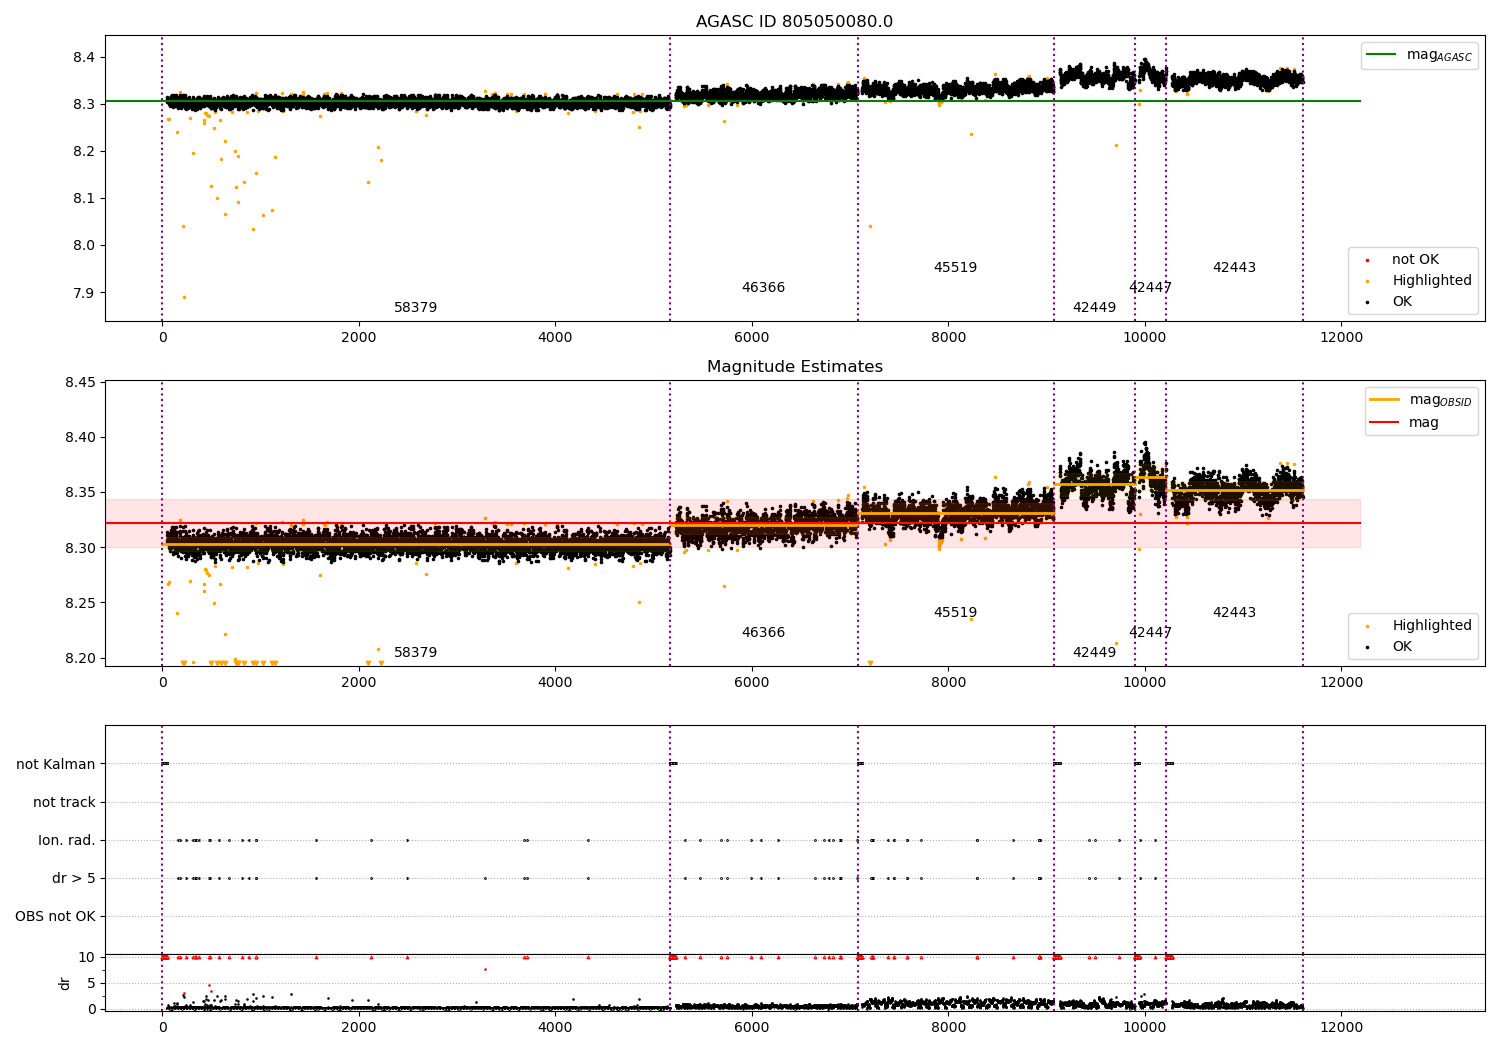Click the 5 tick on dr axis
The image size is (1500, 1050).
point(92,983)
